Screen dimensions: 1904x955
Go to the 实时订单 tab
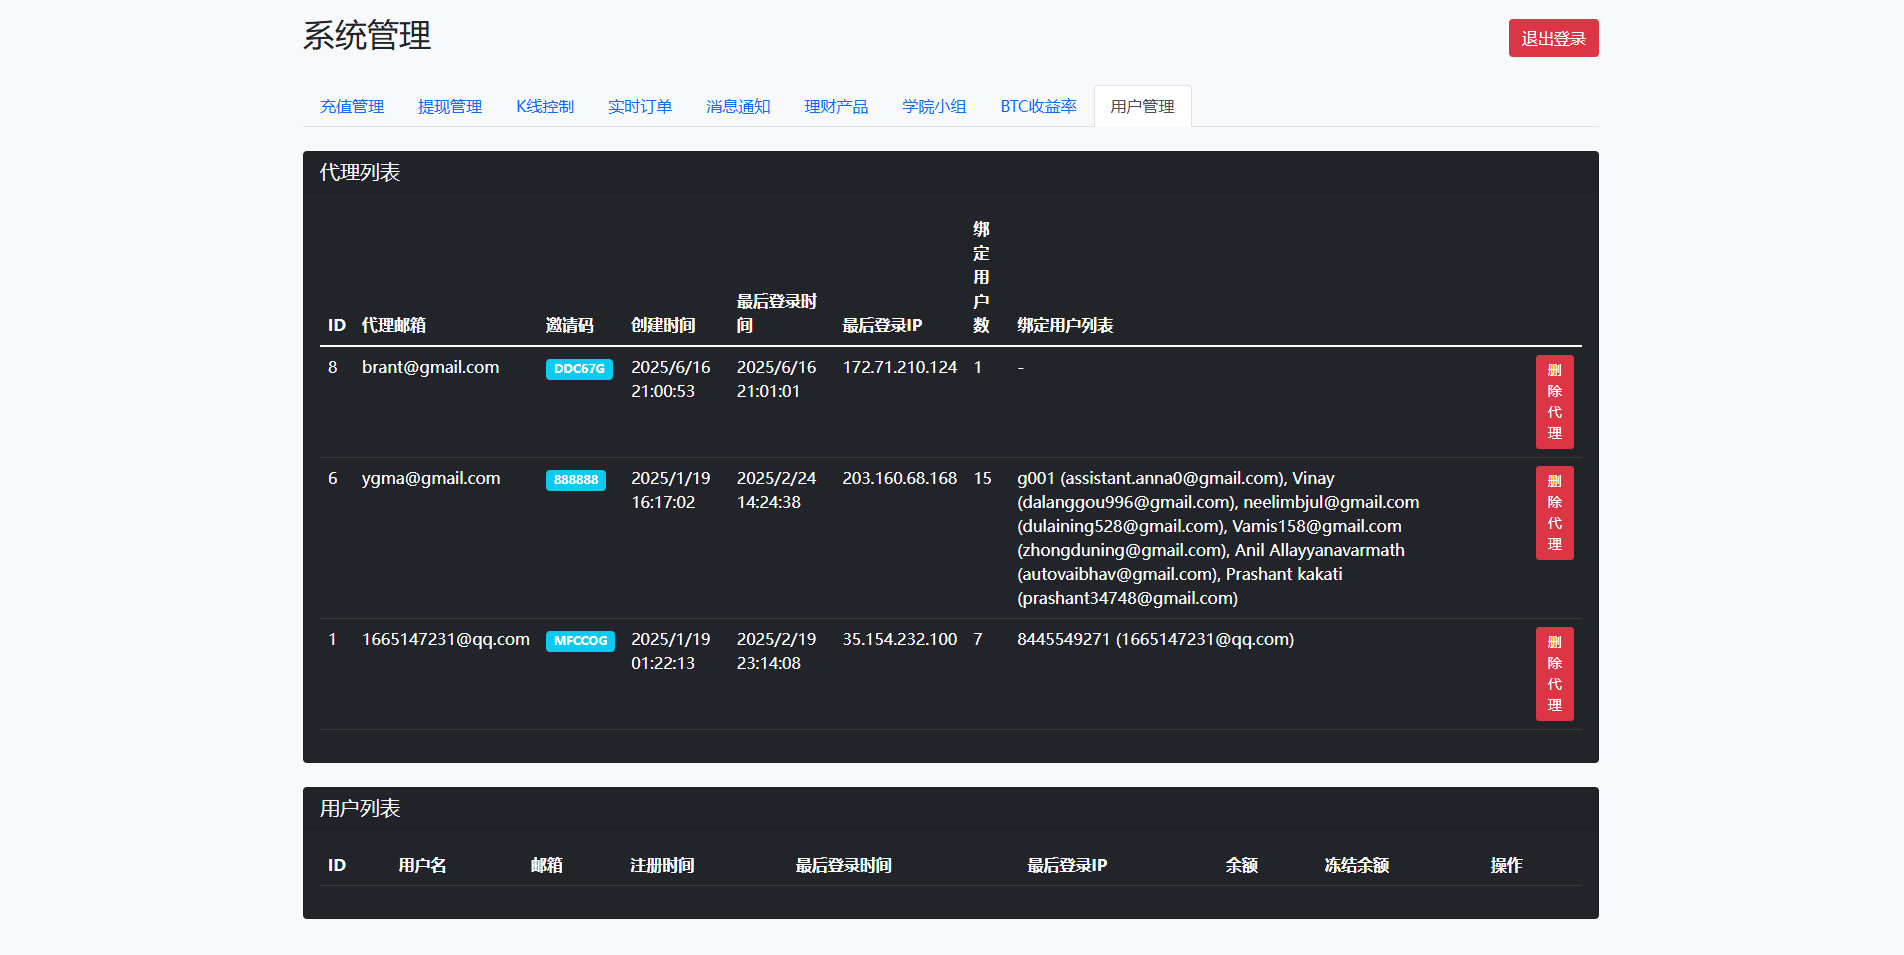640,106
